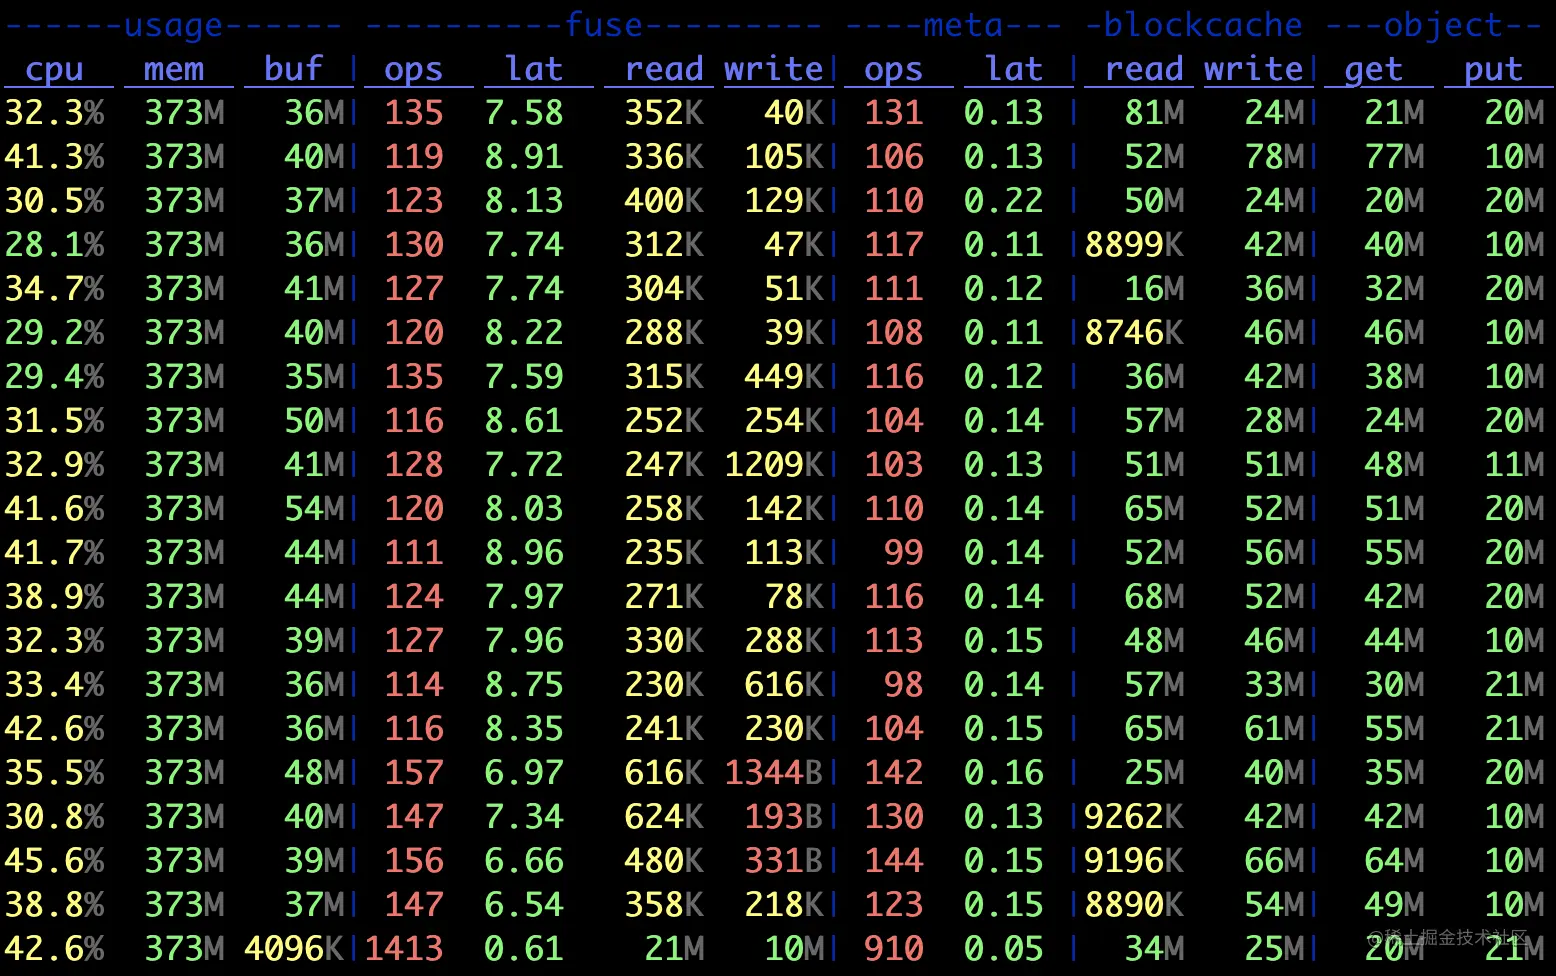Click the meta ops value 144
Viewport: 1556px width, 976px height.
(894, 861)
